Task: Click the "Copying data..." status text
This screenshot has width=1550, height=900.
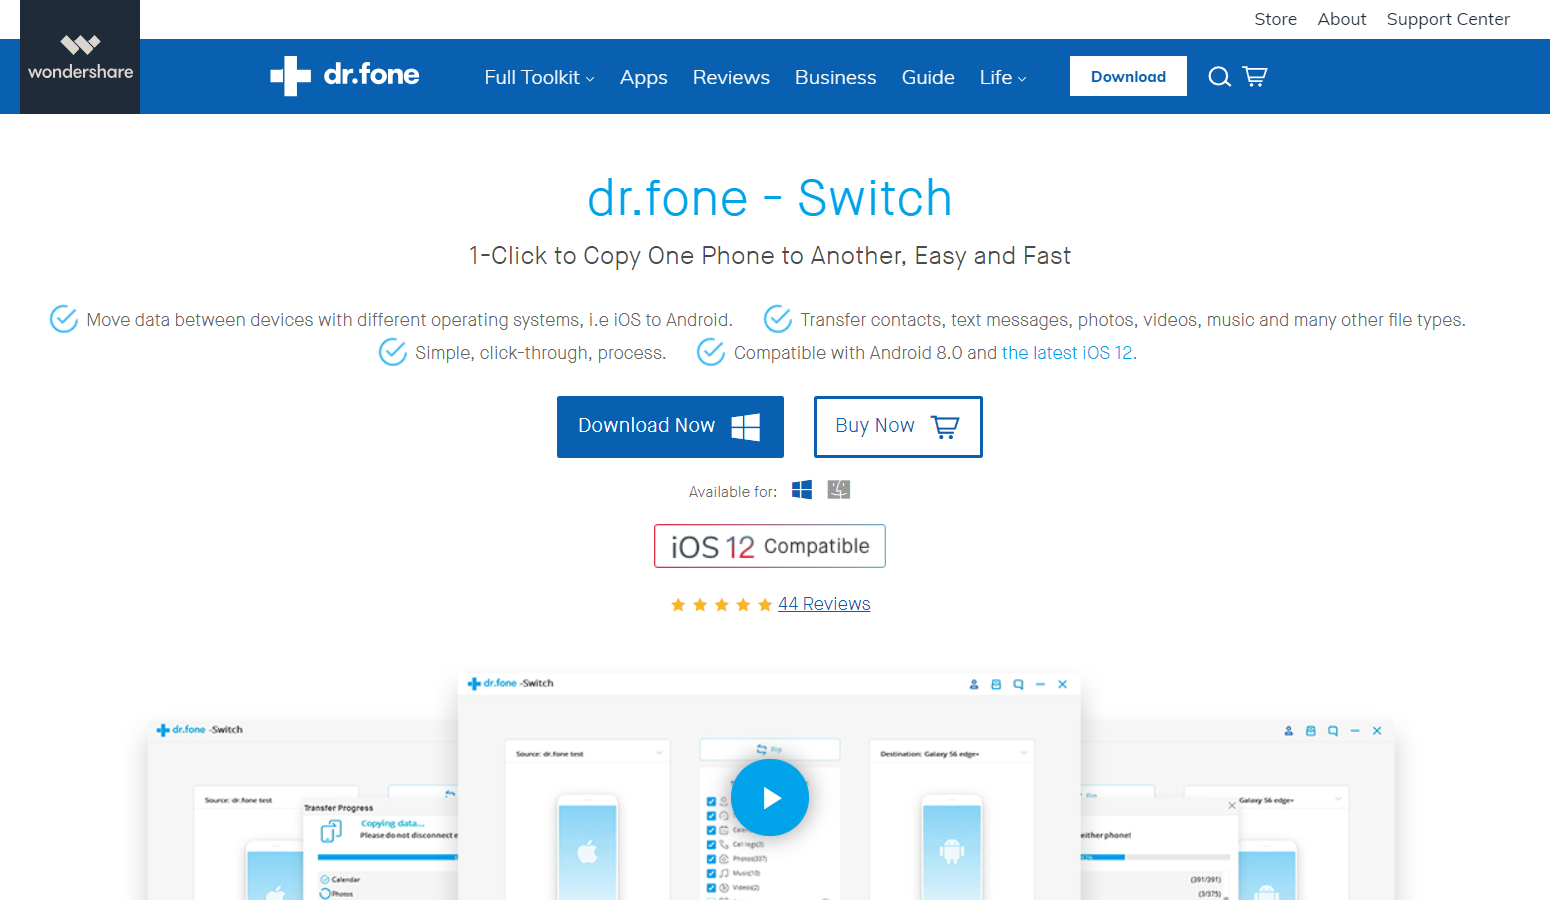Action: click(x=393, y=824)
